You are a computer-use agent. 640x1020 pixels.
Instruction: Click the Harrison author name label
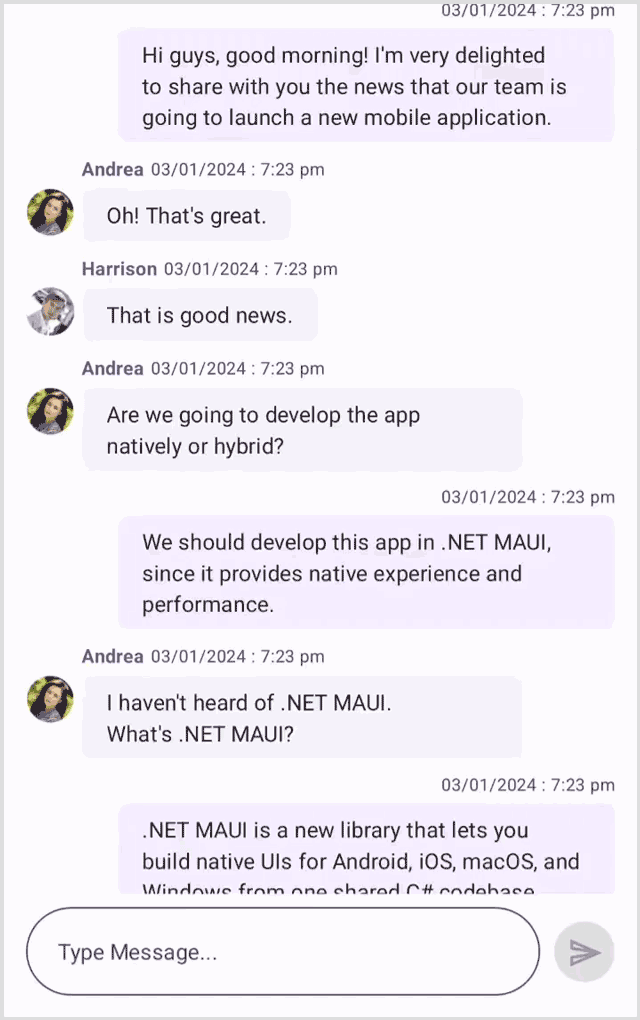pyautogui.click(x=119, y=269)
